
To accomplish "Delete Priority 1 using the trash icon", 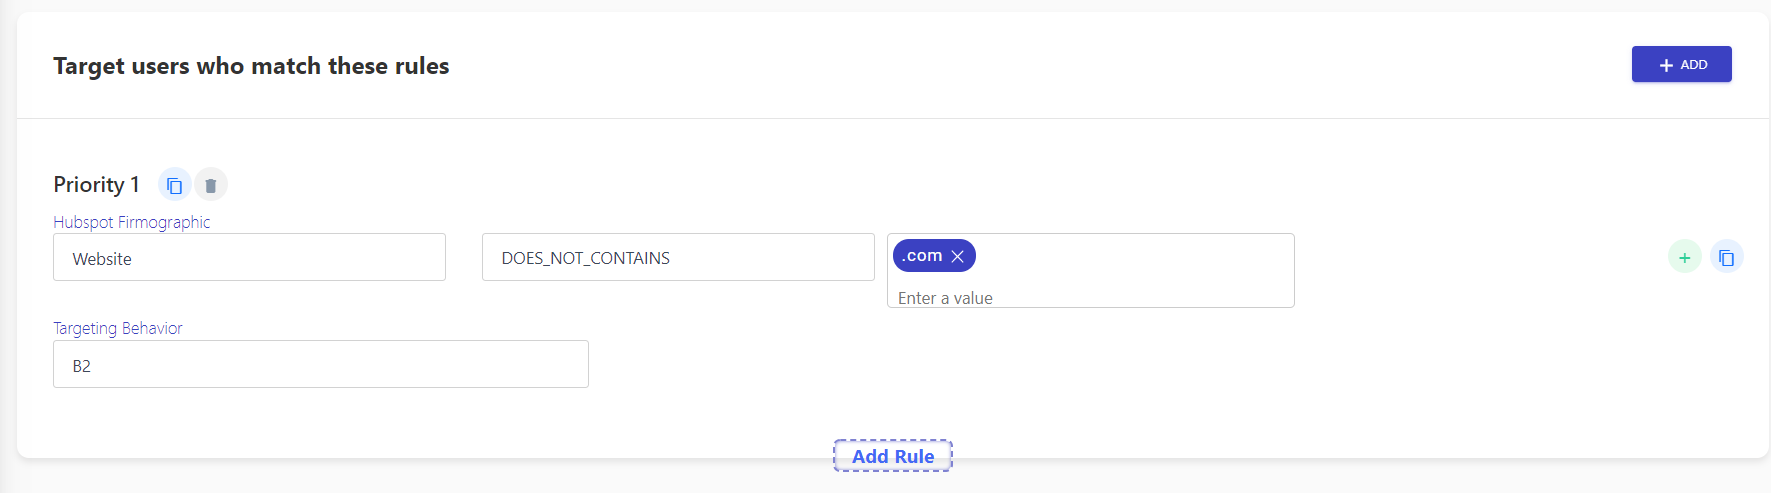I will (x=210, y=185).
